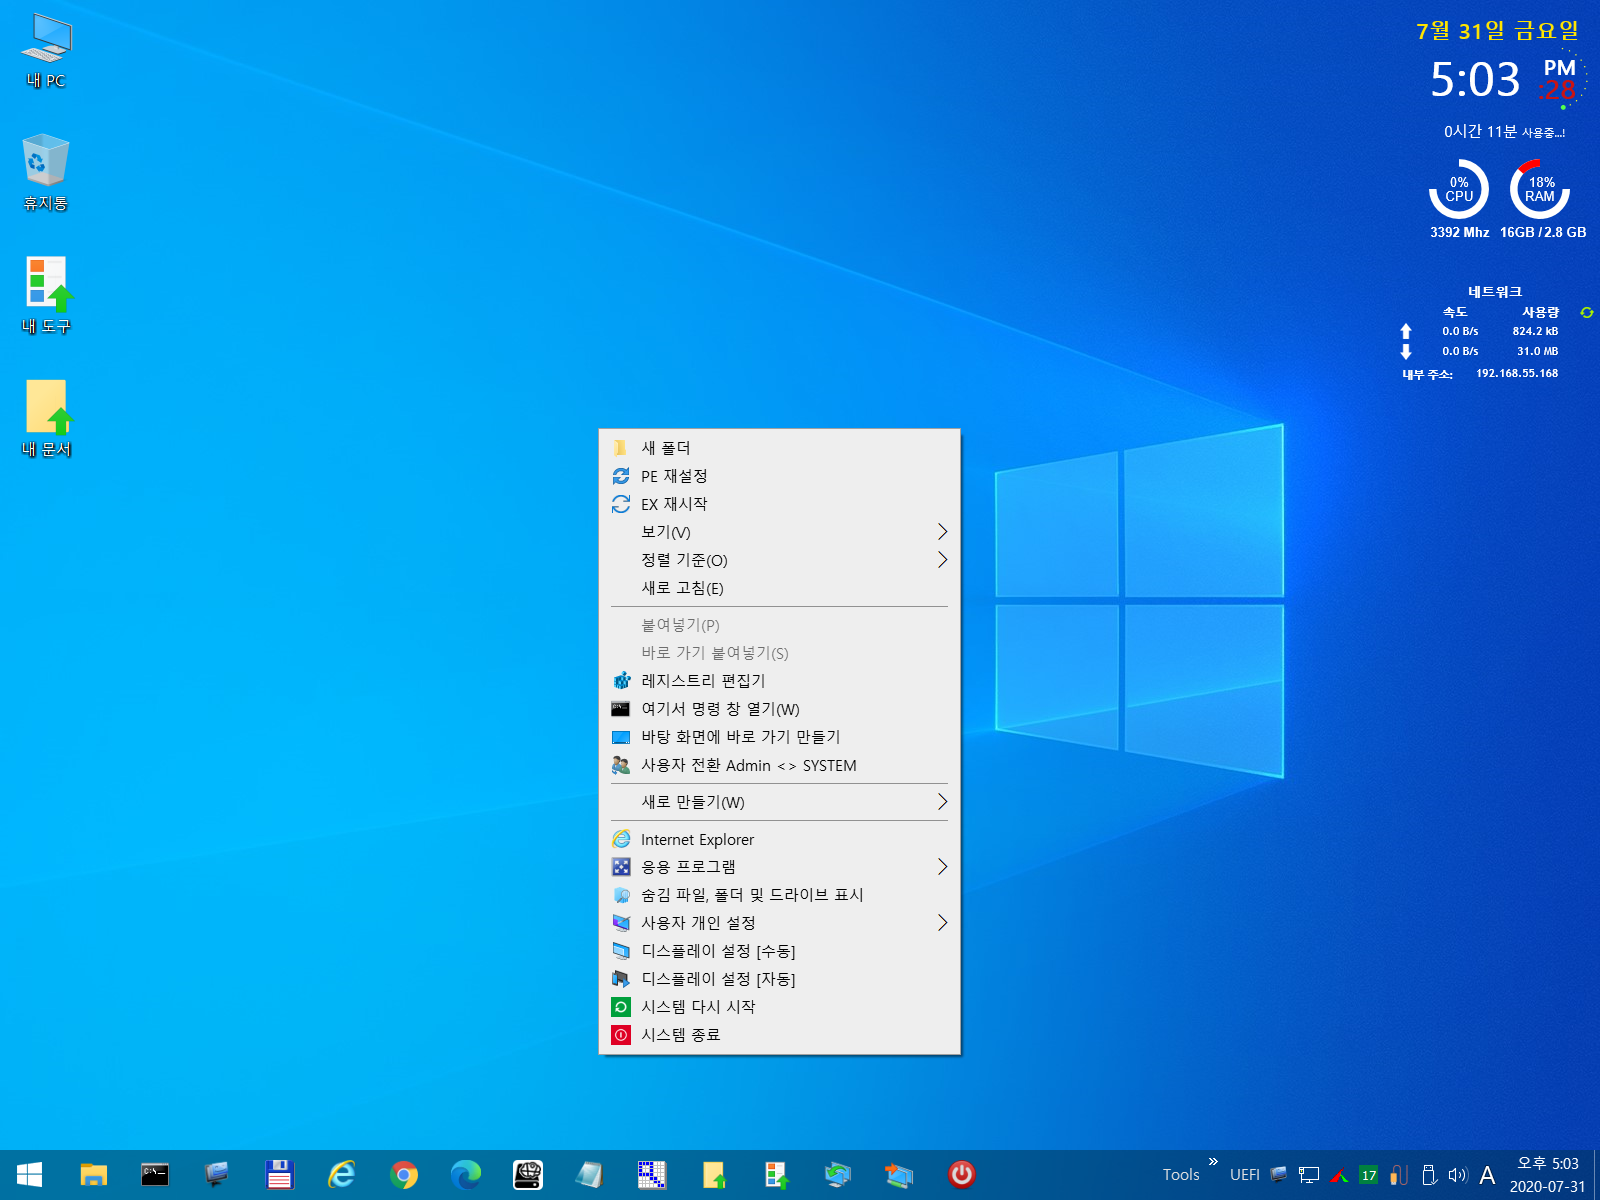The height and width of the screenshot is (1200, 1600).
Task: Launch Google Chrome from the taskbar
Action: click(404, 1175)
